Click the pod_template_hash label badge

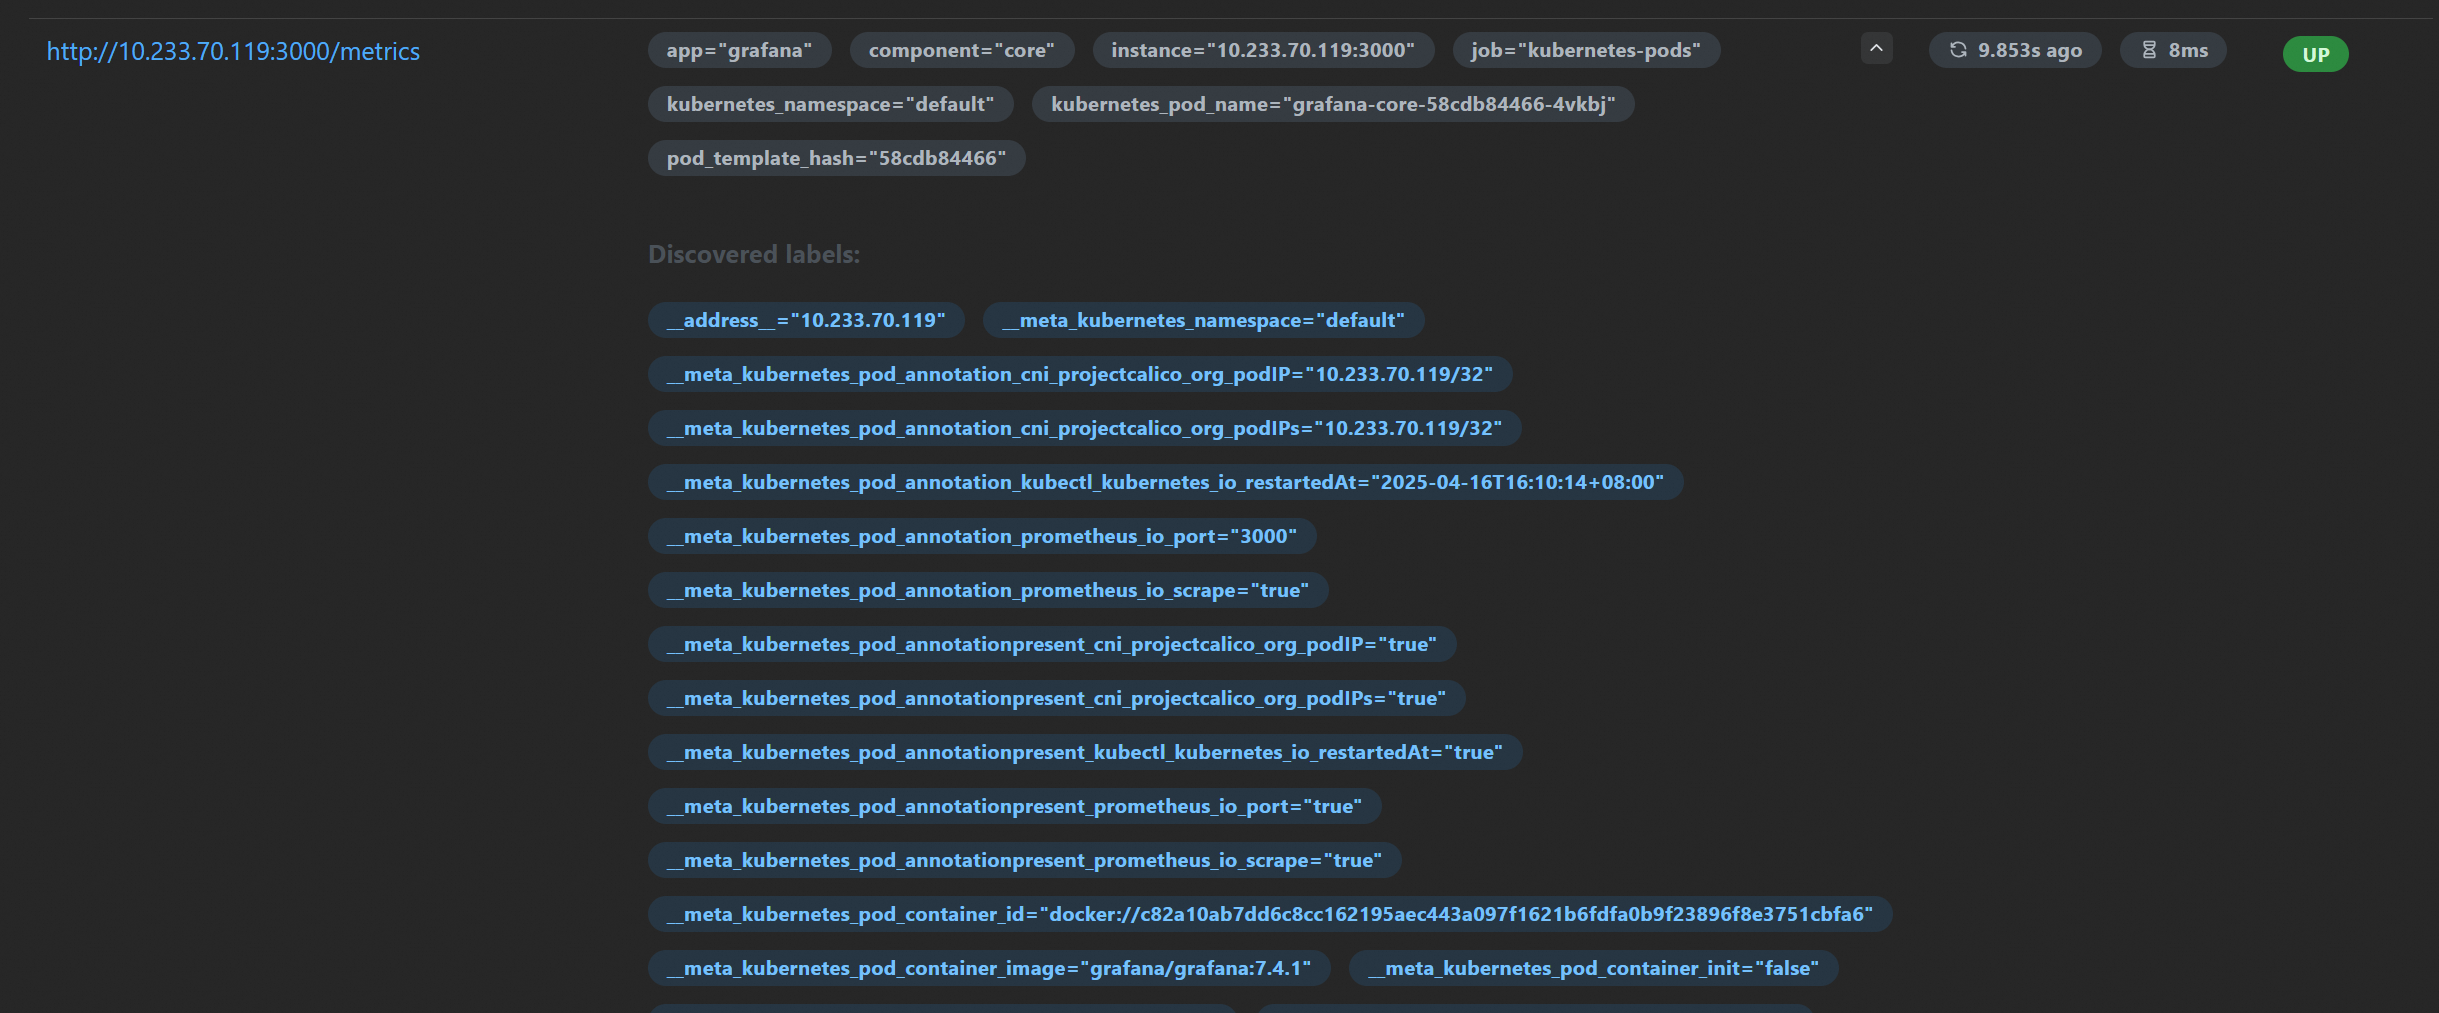836,158
